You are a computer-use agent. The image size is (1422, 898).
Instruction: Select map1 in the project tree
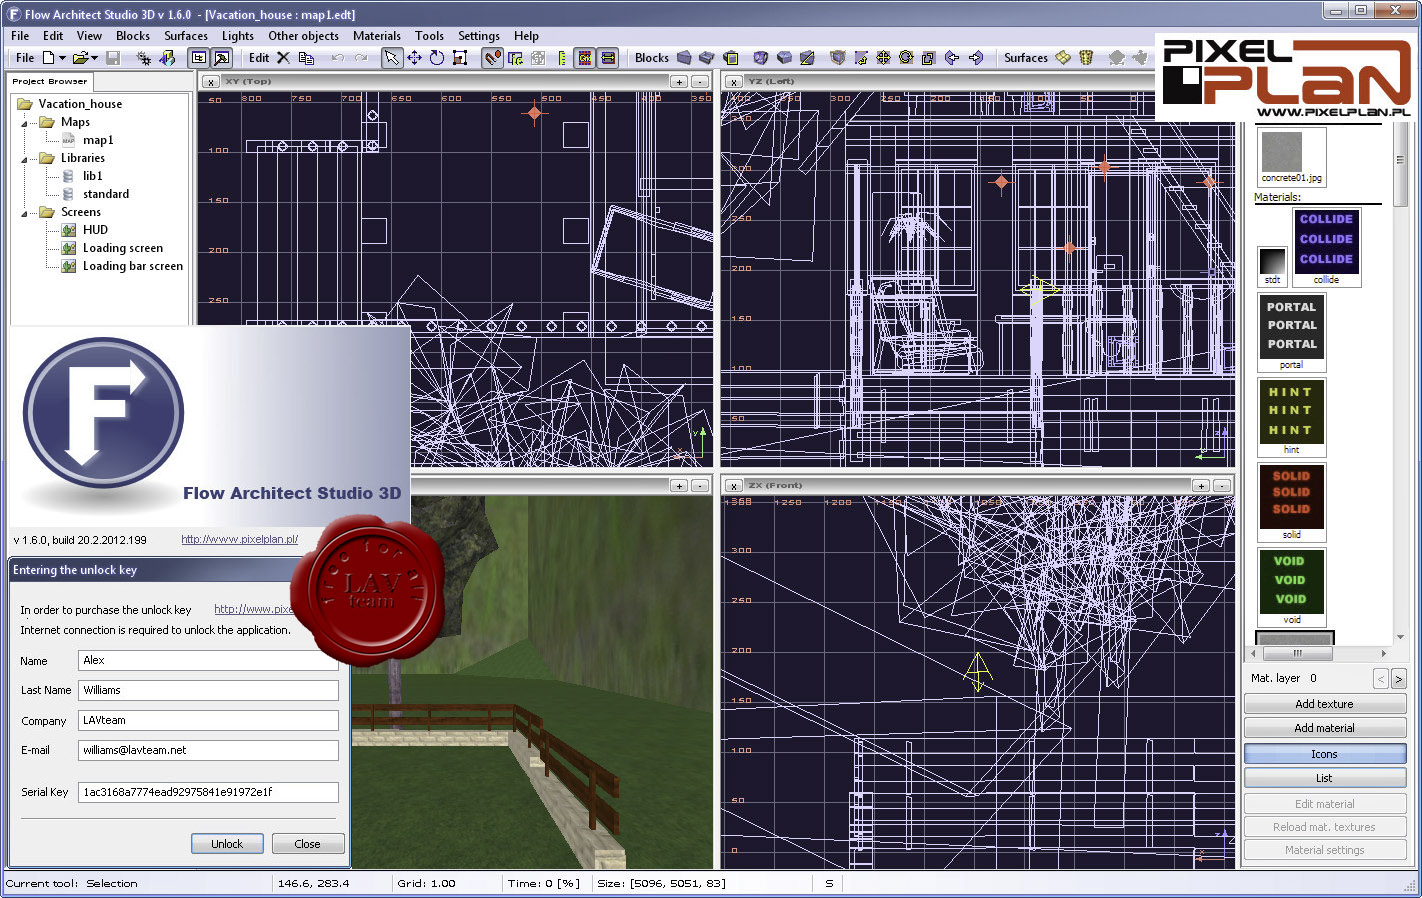(x=98, y=140)
